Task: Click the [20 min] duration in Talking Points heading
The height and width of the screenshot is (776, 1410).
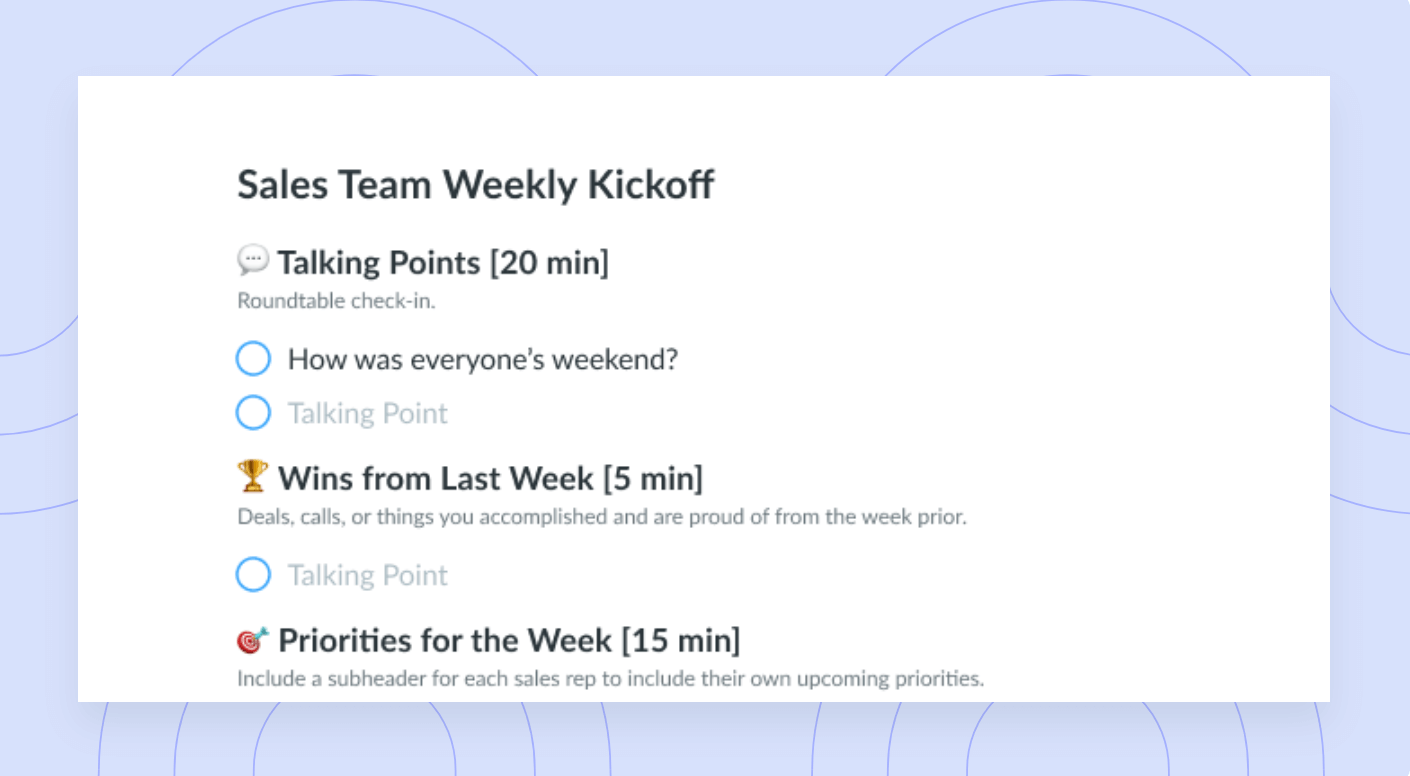Action: [x=549, y=263]
